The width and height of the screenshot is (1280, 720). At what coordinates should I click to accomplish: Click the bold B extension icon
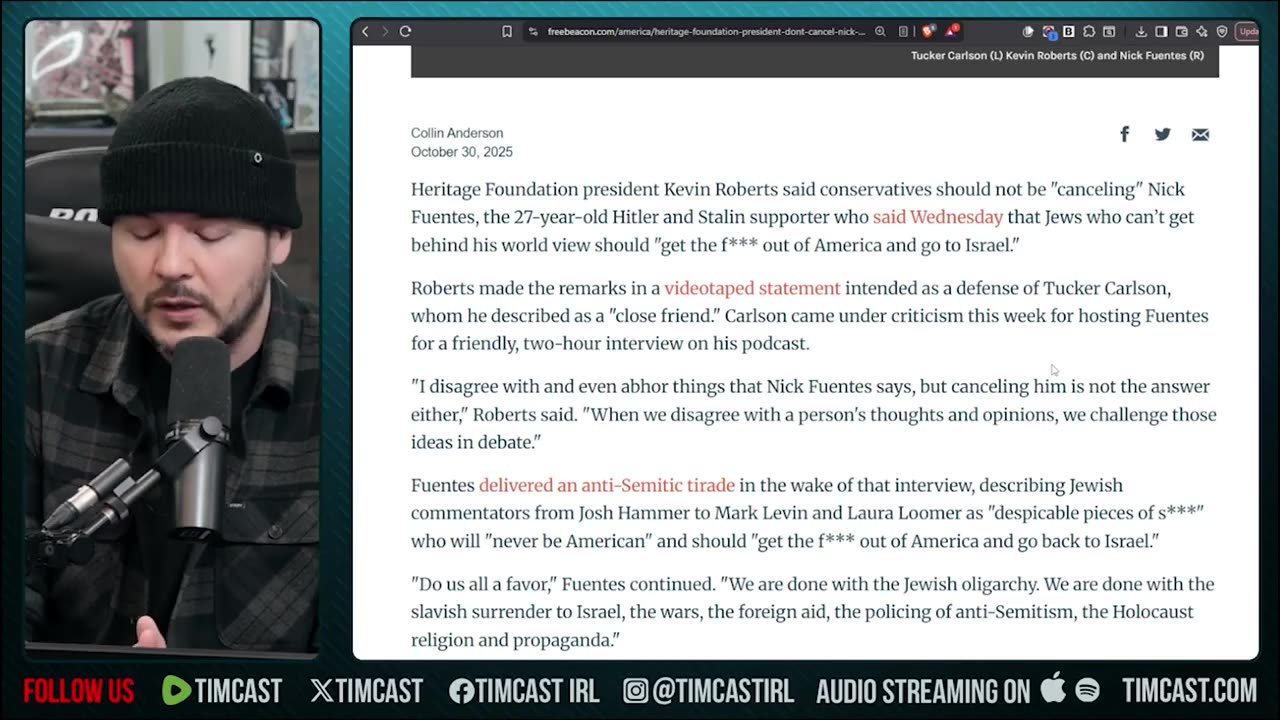pos(1068,32)
